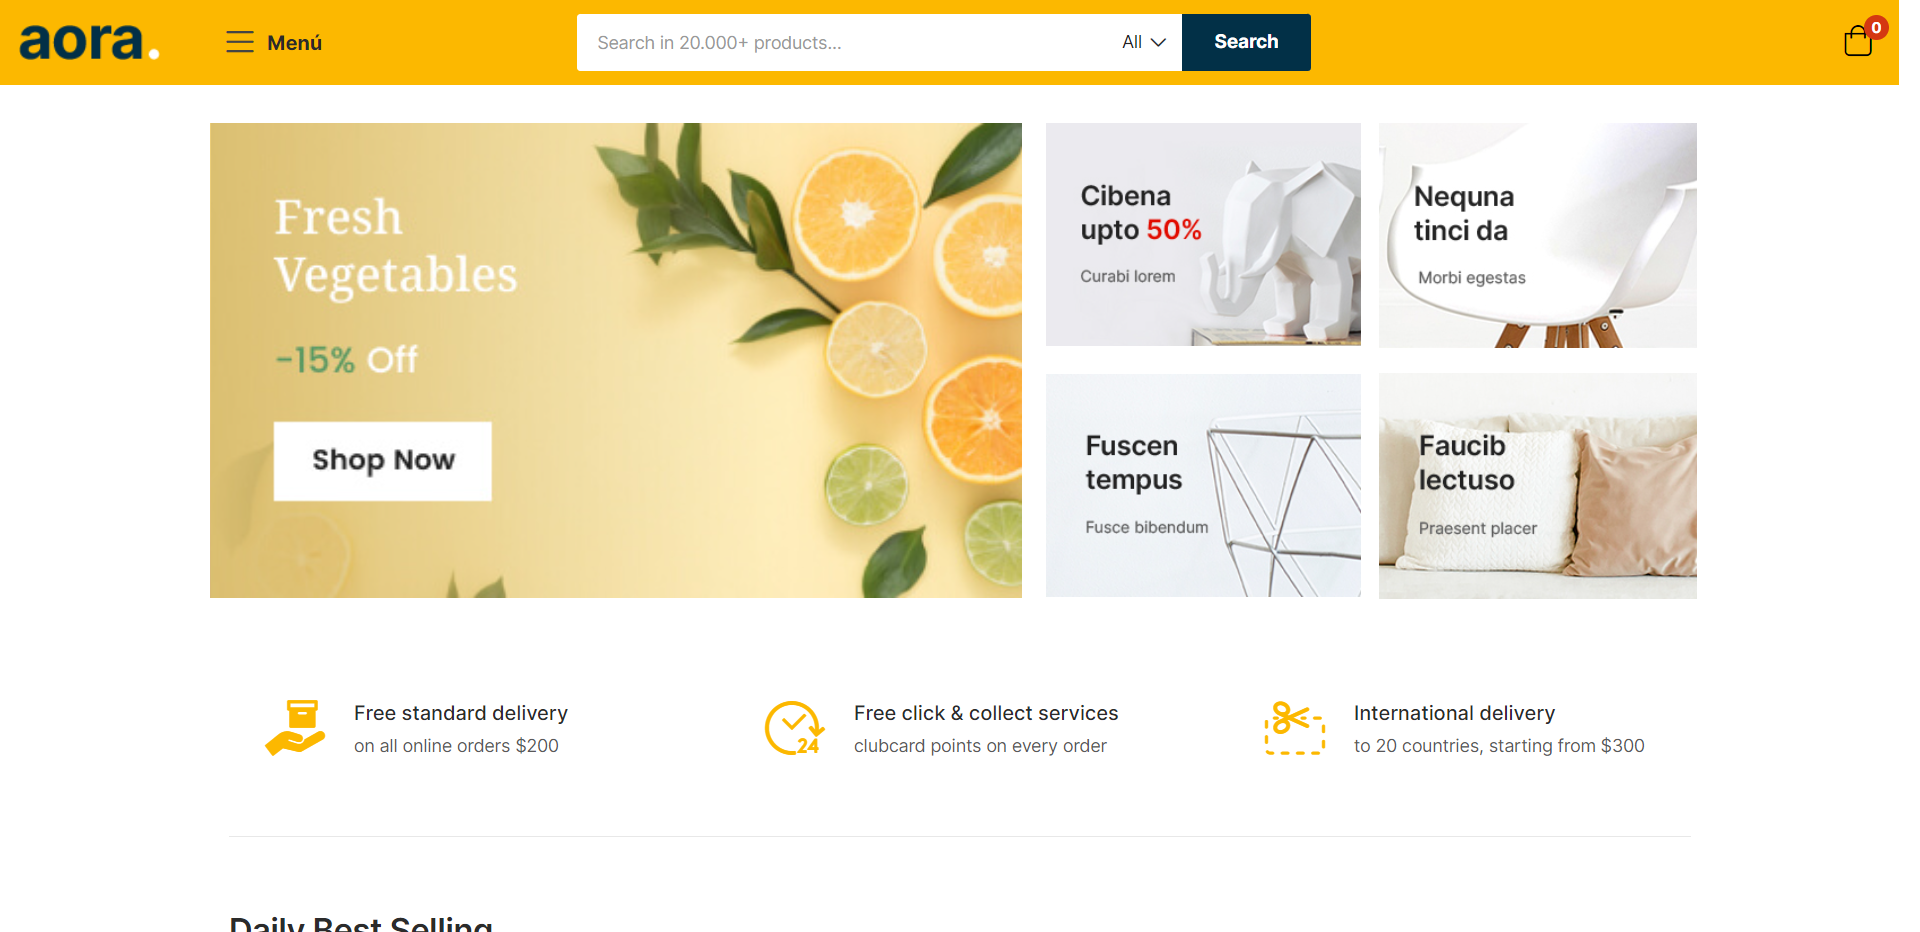Open the Faucib lectuso banner
The height and width of the screenshot is (932, 1920).
(x=1538, y=486)
